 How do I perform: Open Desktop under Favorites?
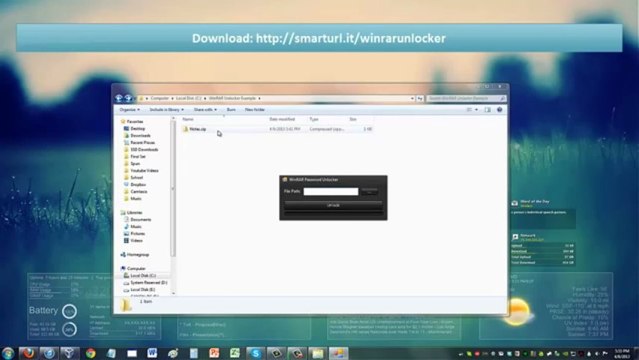coord(137,128)
